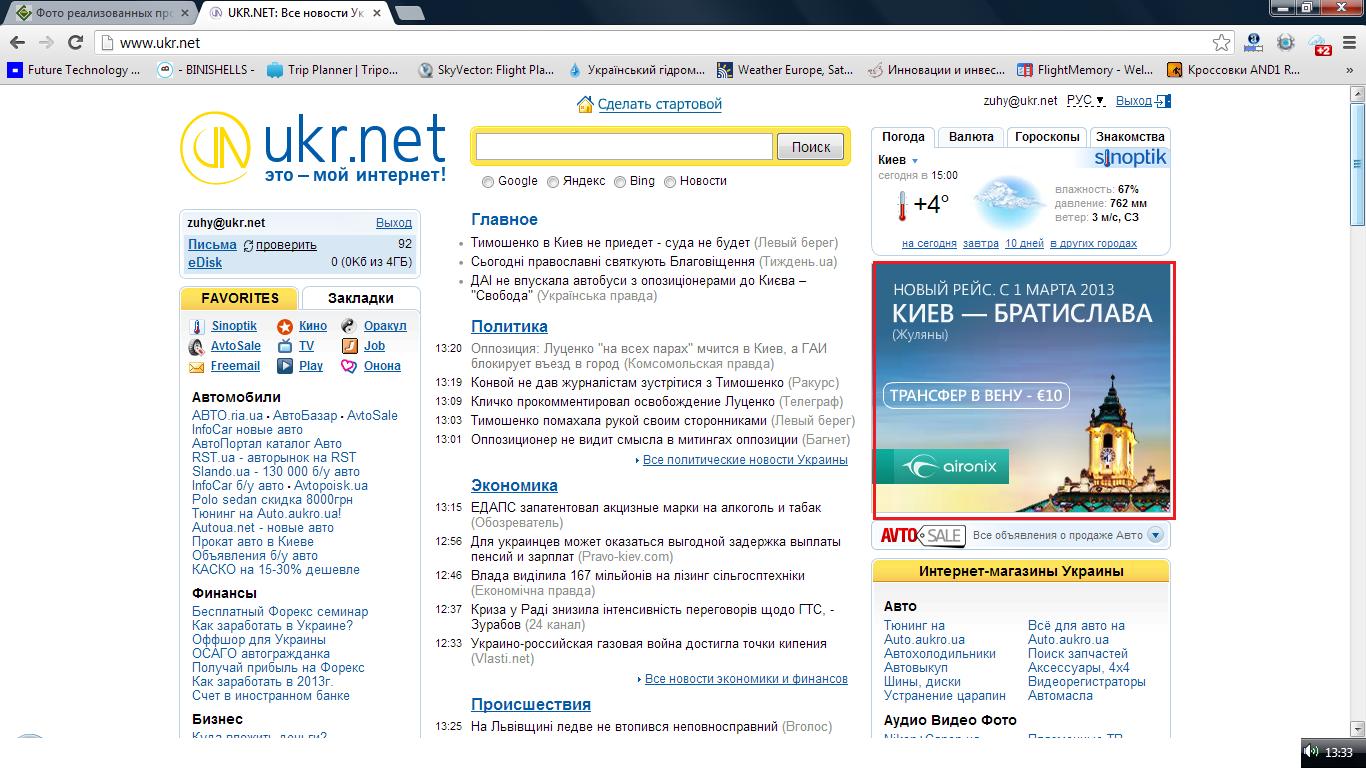1366x768 pixels.
Task: Reload the page with the refresh button
Action: (x=75, y=43)
